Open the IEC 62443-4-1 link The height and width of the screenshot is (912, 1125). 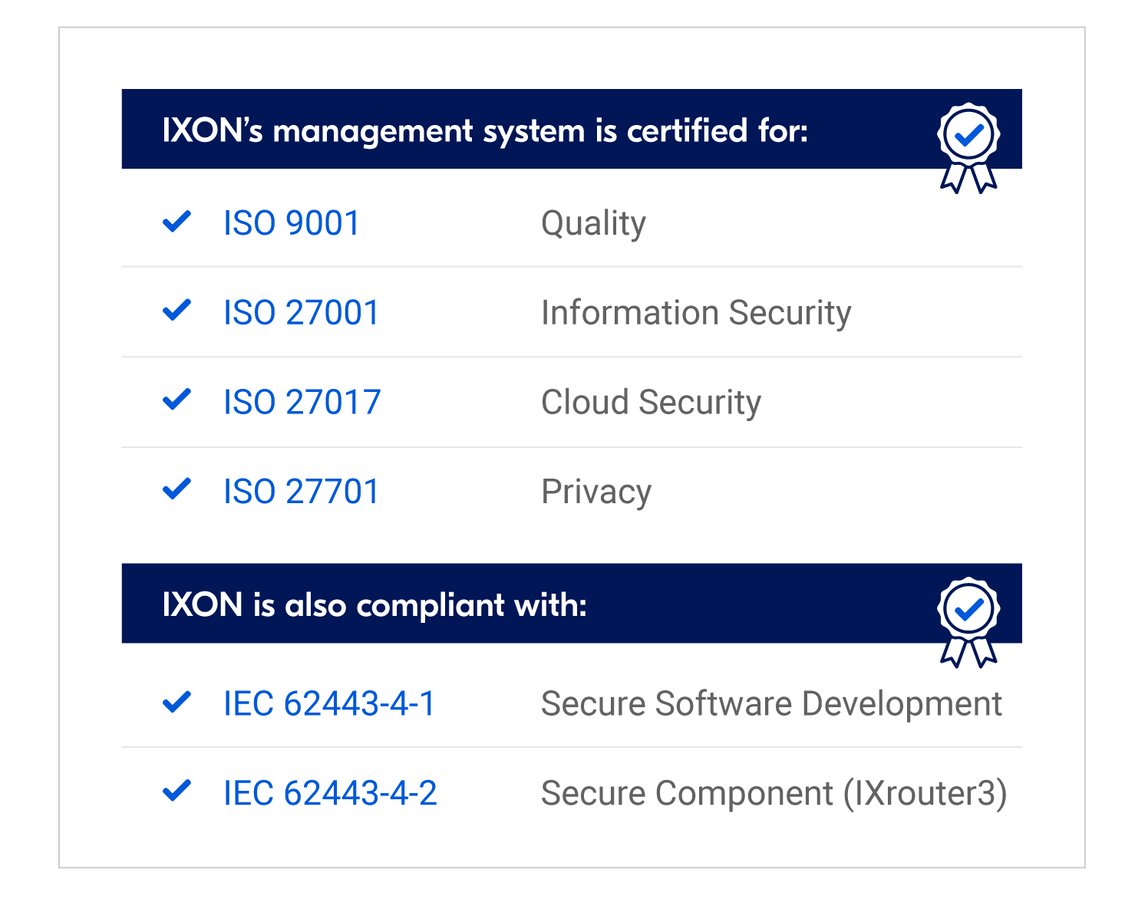(x=327, y=703)
